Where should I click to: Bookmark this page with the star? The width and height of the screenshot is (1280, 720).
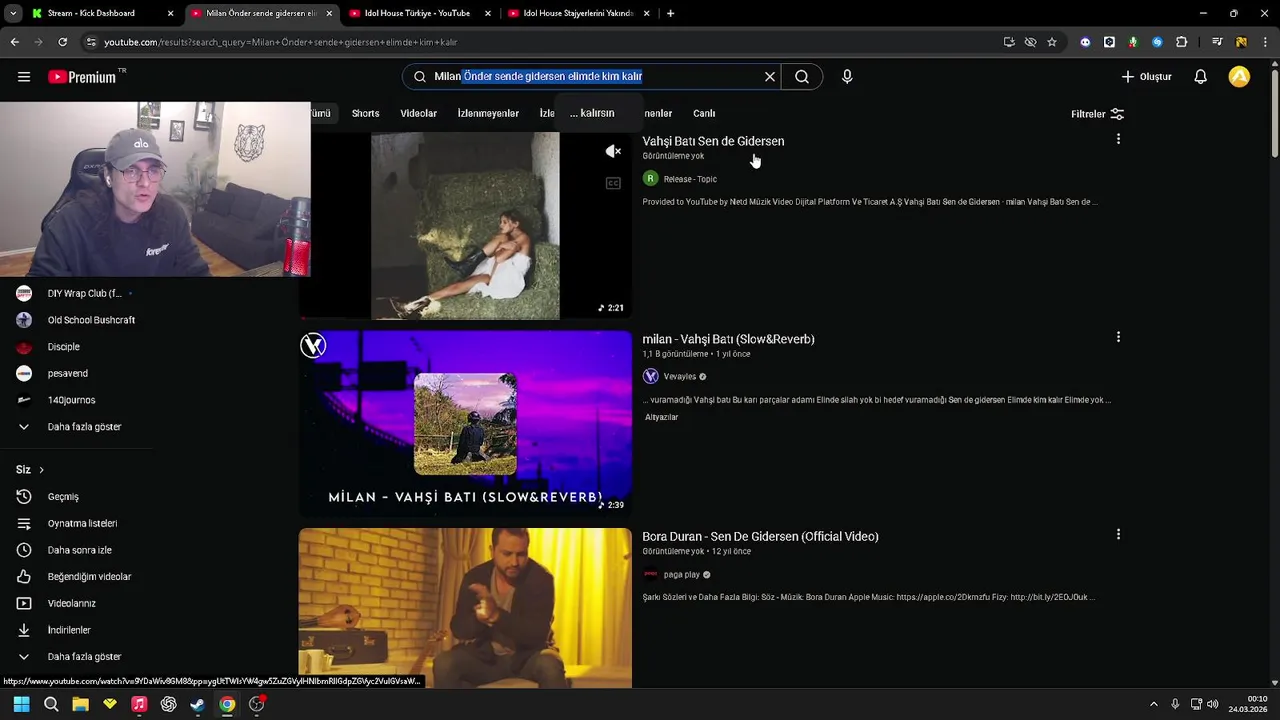[1052, 42]
